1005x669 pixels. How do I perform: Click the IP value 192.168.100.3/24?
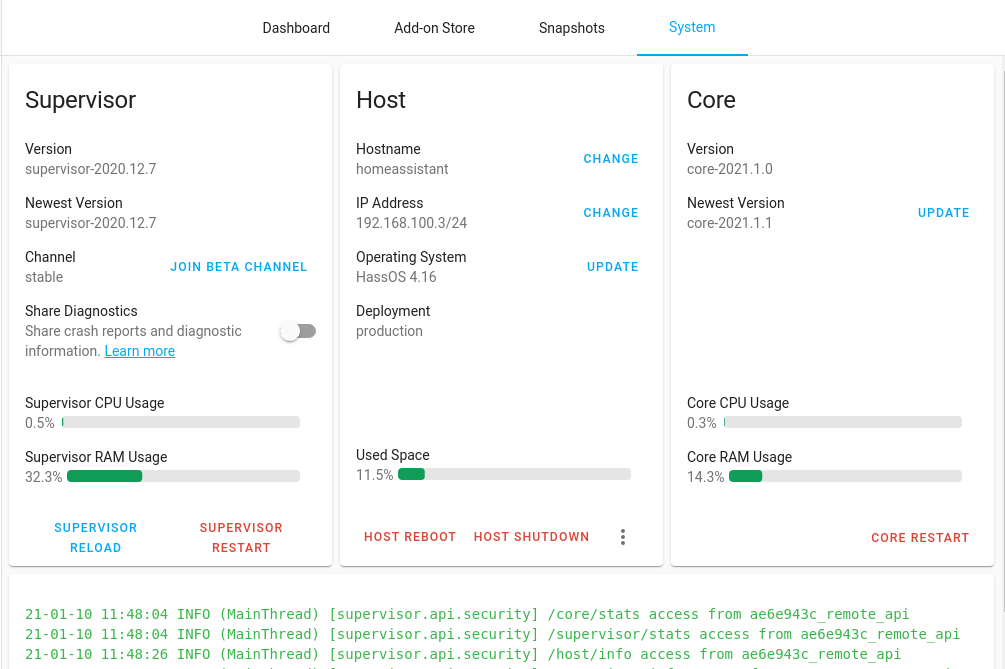coord(411,223)
